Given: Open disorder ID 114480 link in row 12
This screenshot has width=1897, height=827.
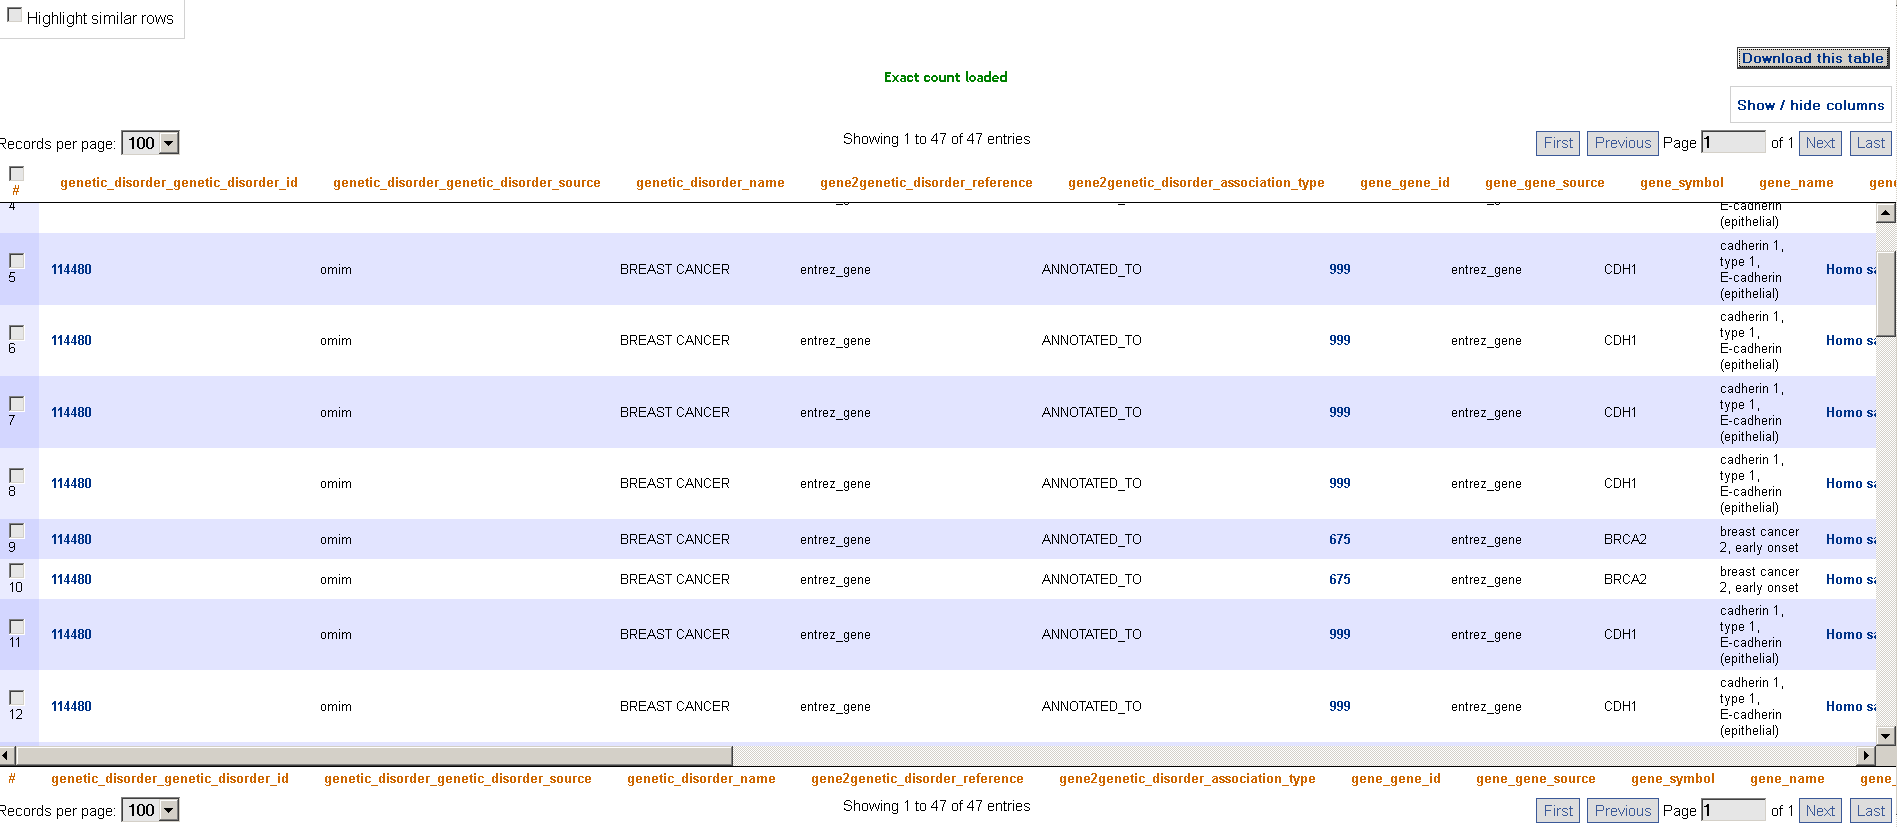Looking at the screenshot, I should point(71,706).
